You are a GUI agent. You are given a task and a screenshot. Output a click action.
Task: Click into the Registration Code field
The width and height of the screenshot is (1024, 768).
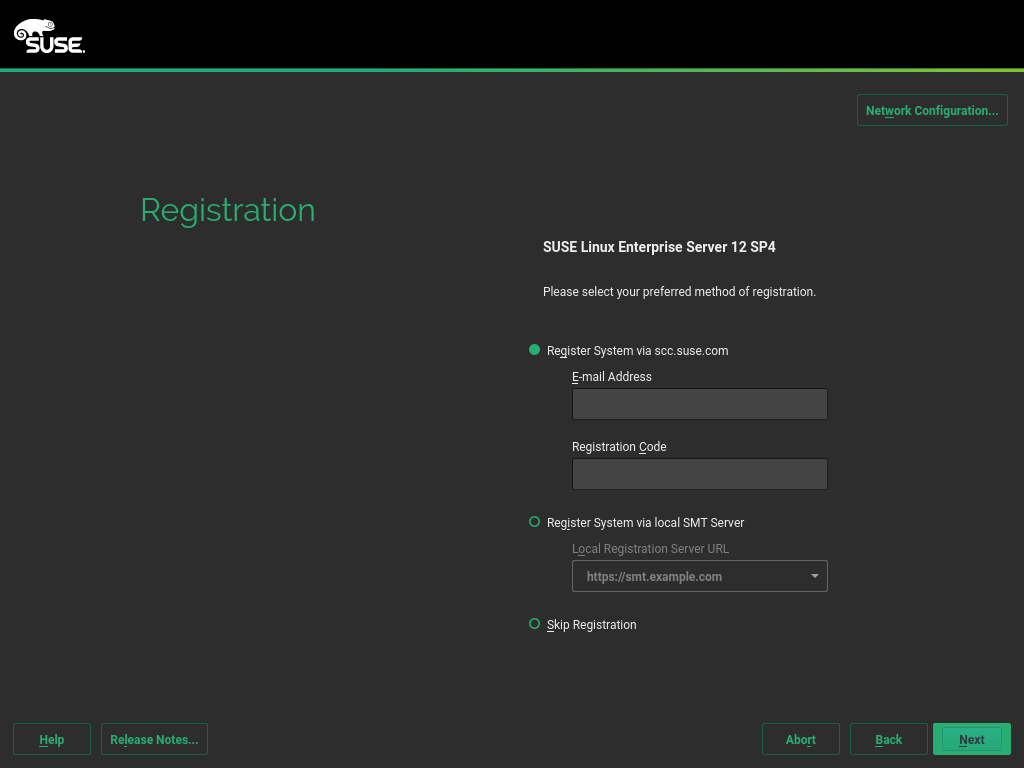pyautogui.click(x=699, y=474)
